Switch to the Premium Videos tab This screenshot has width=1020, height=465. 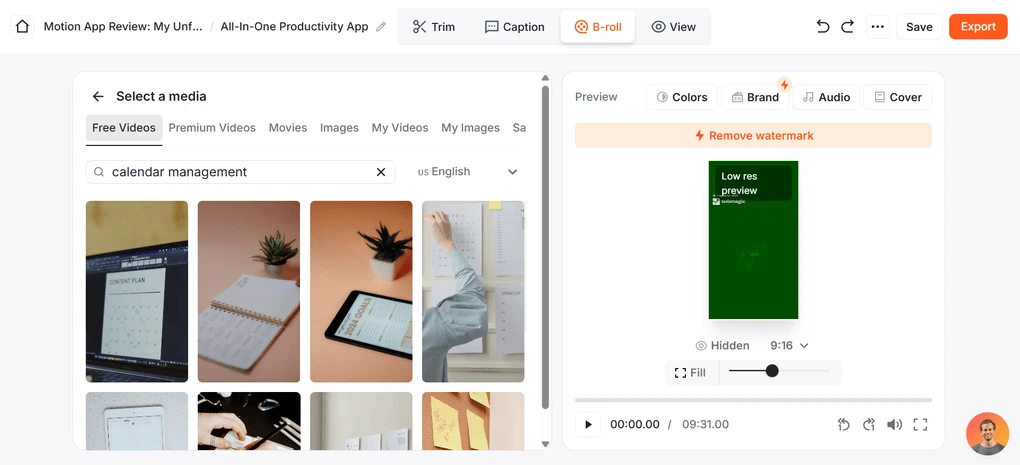click(x=212, y=128)
